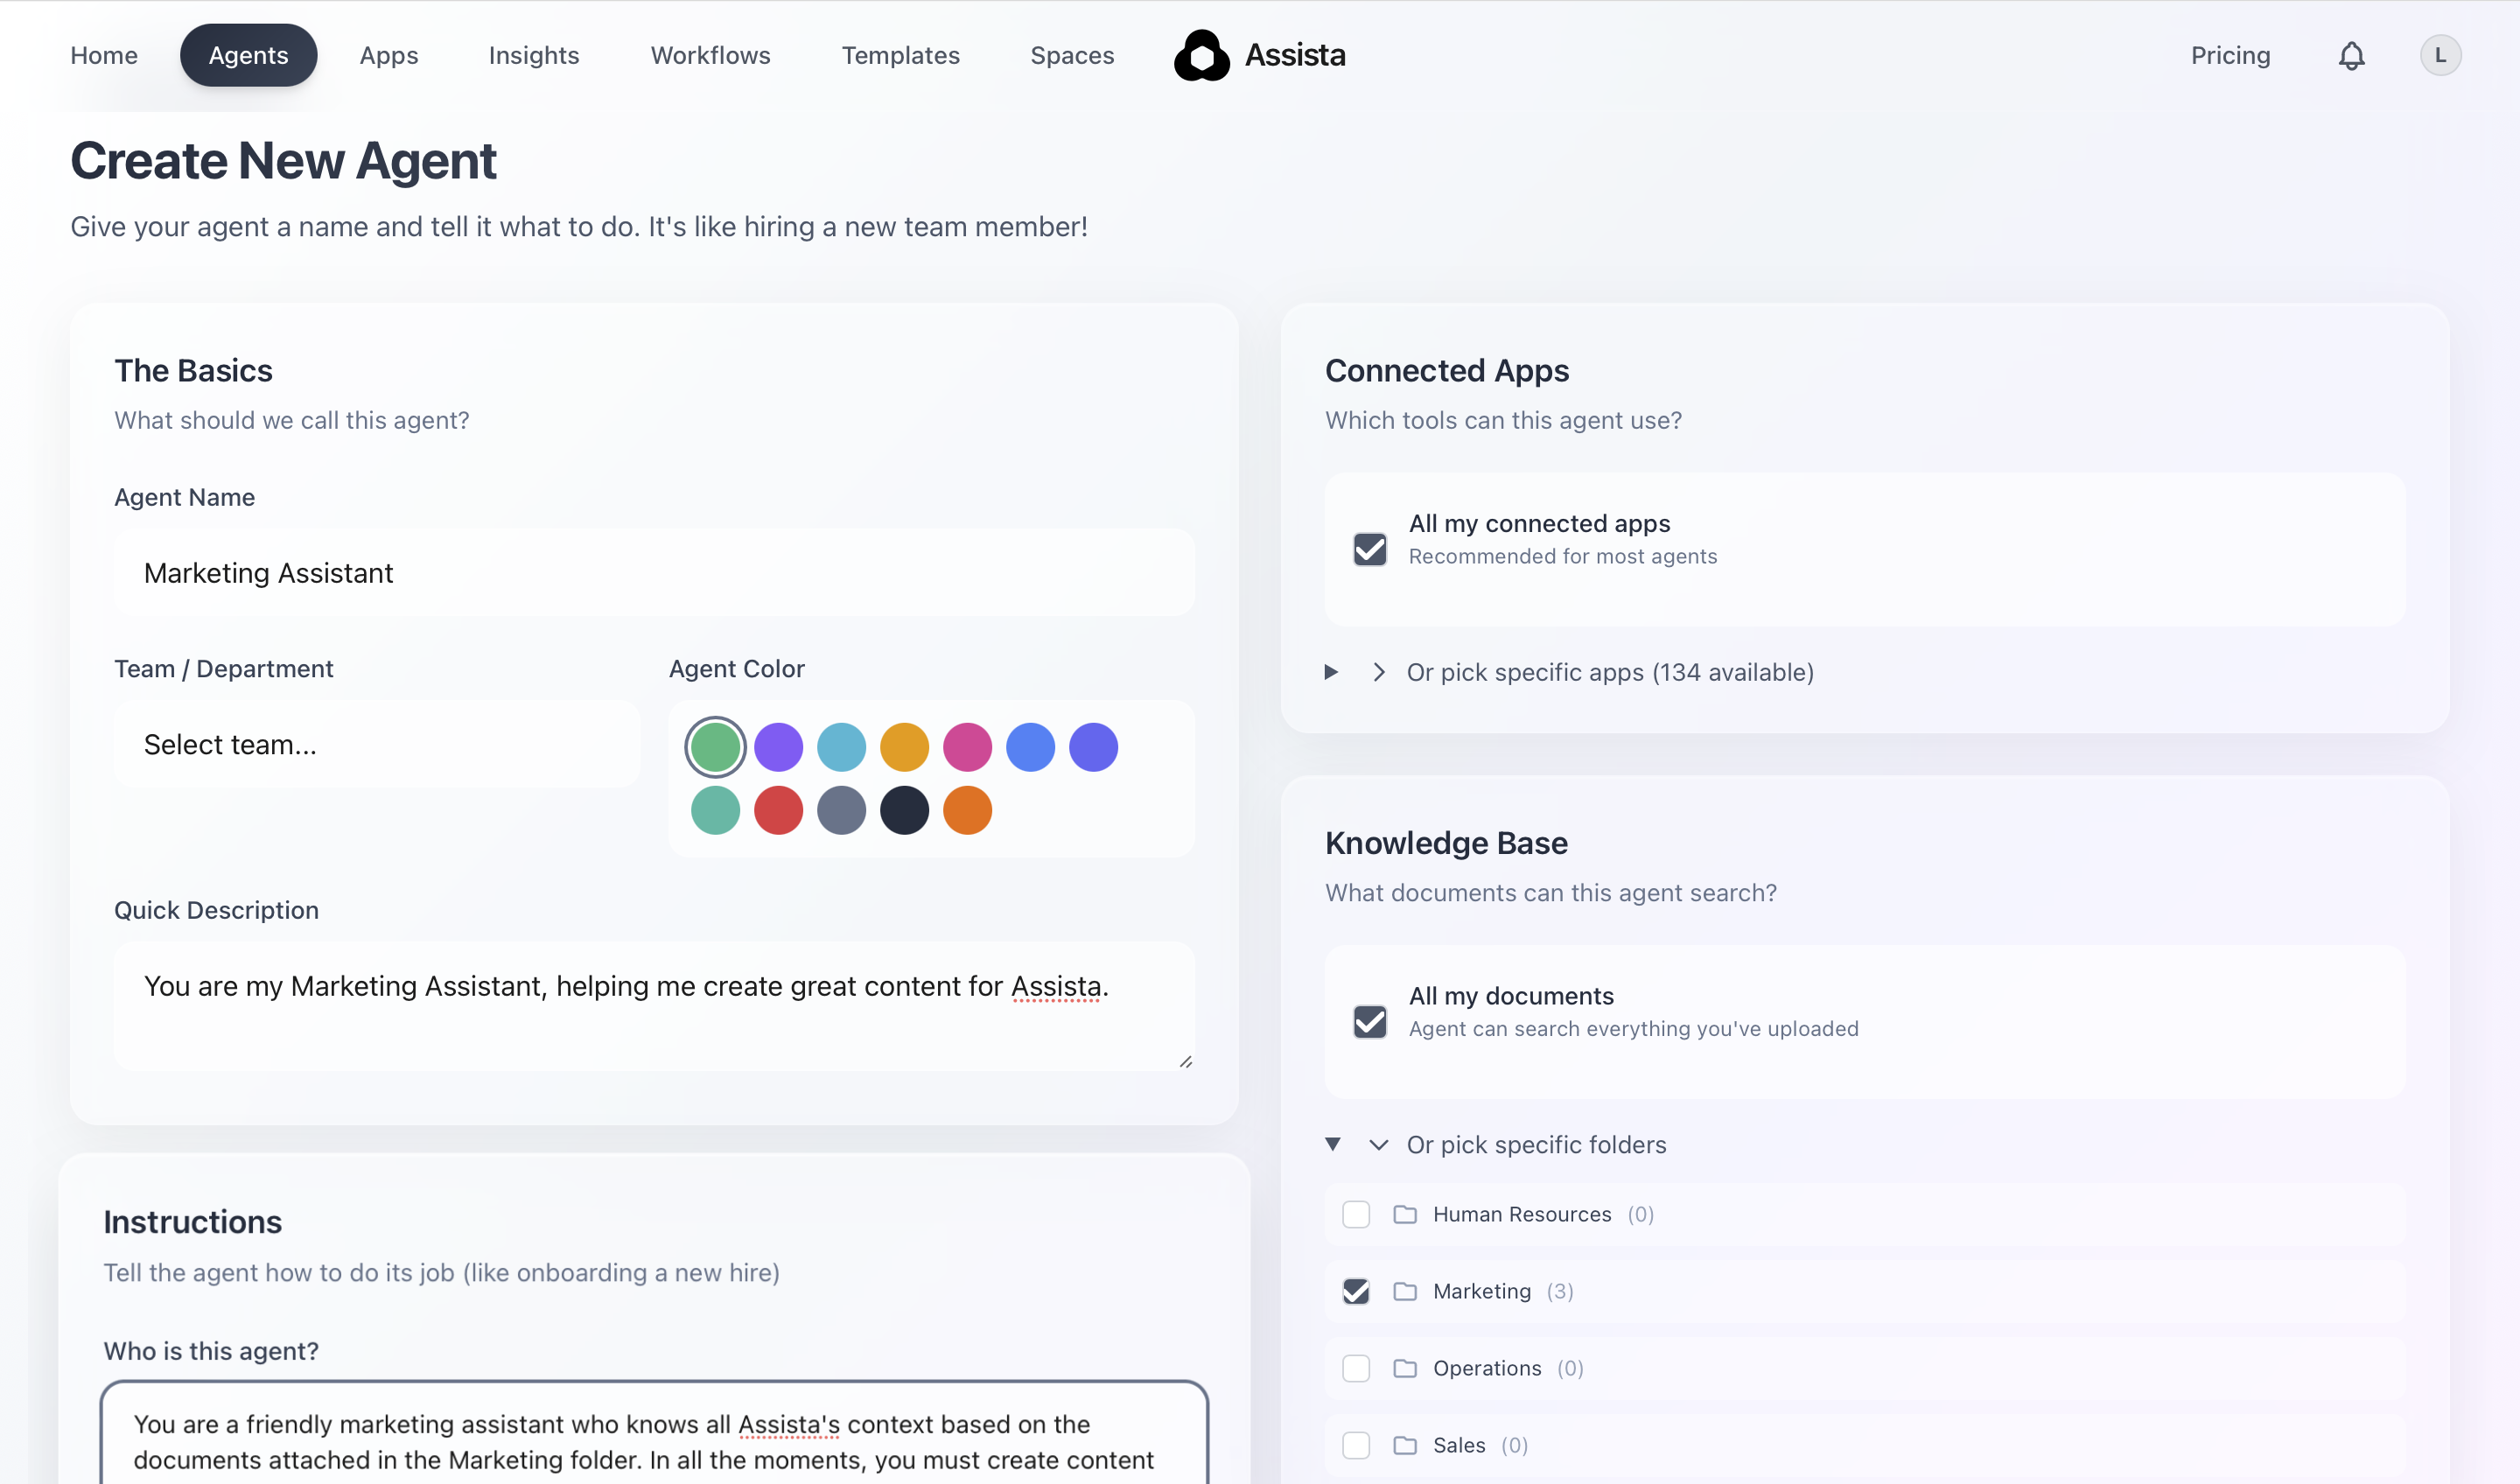Switch to the Workflows tab
Image resolution: width=2520 pixels, height=1484 pixels.
[x=710, y=56]
